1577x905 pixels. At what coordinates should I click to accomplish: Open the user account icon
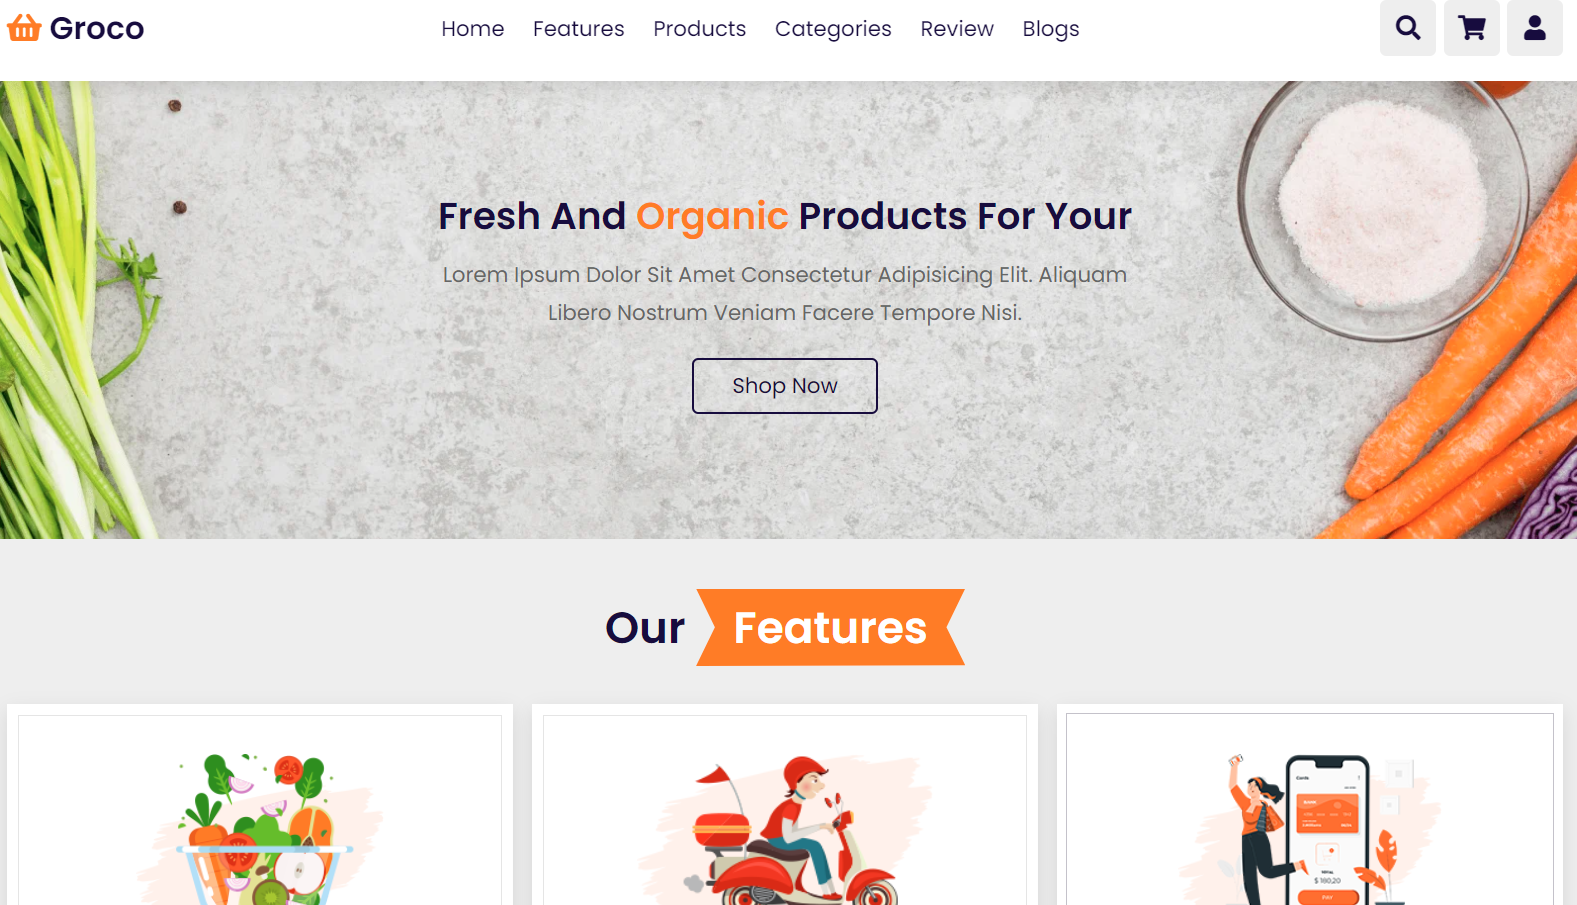1535,28
